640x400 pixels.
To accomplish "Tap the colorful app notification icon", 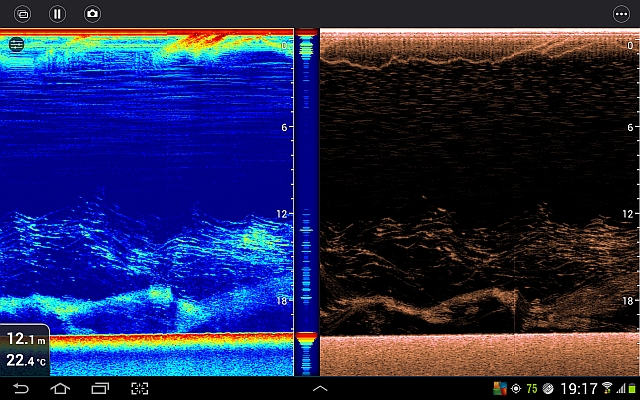I will click(x=501, y=388).
